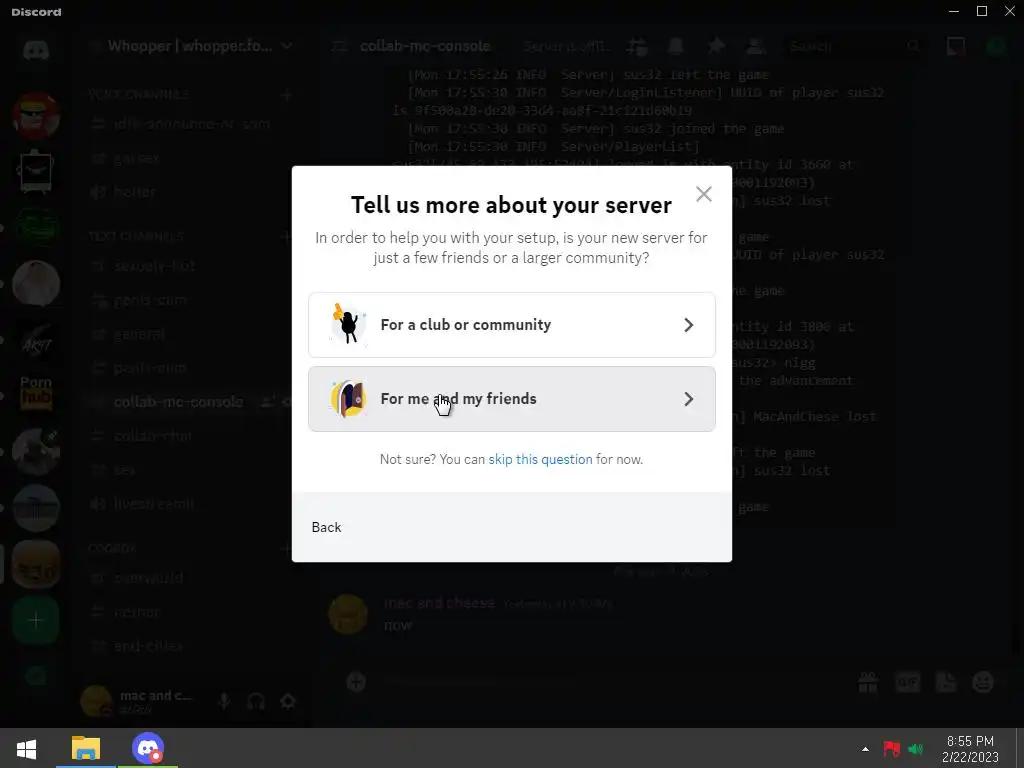Click the club or community illustration icon
The height and width of the screenshot is (768, 1024).
347,324
